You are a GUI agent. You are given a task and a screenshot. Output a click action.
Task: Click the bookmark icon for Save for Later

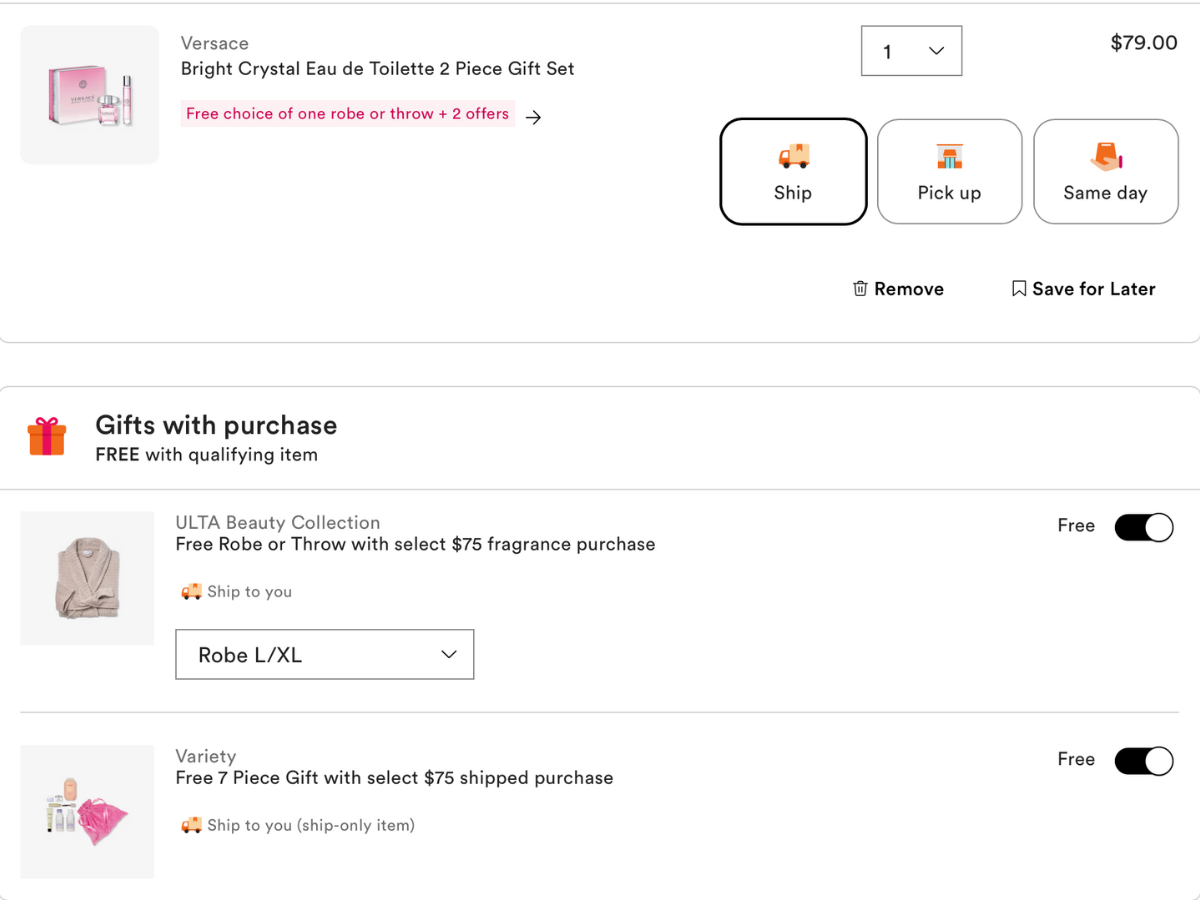[1018, 289]
